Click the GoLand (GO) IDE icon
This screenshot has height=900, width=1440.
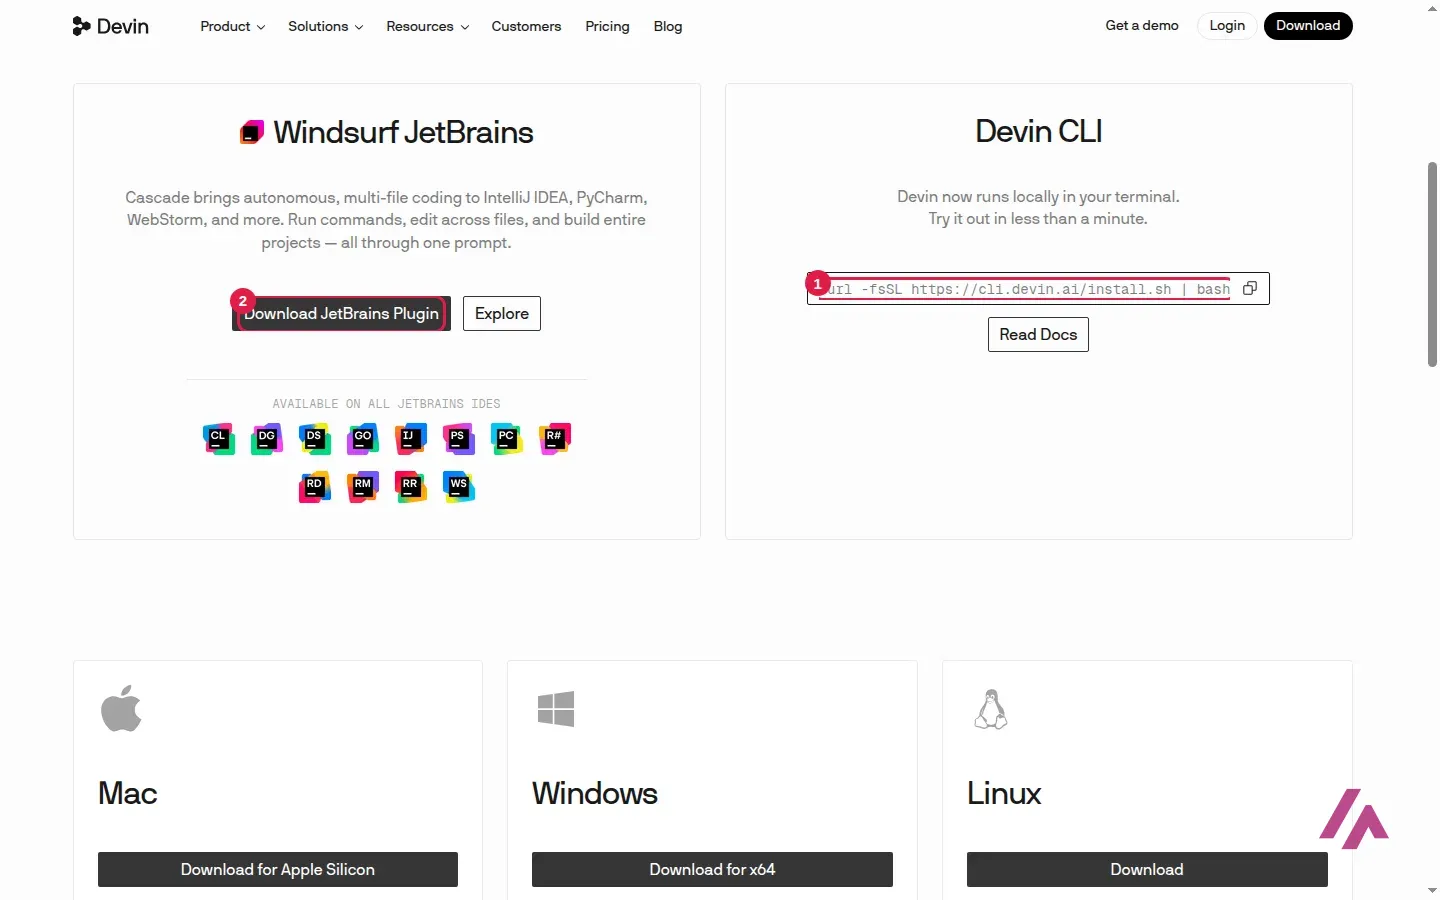click(362, 439)
